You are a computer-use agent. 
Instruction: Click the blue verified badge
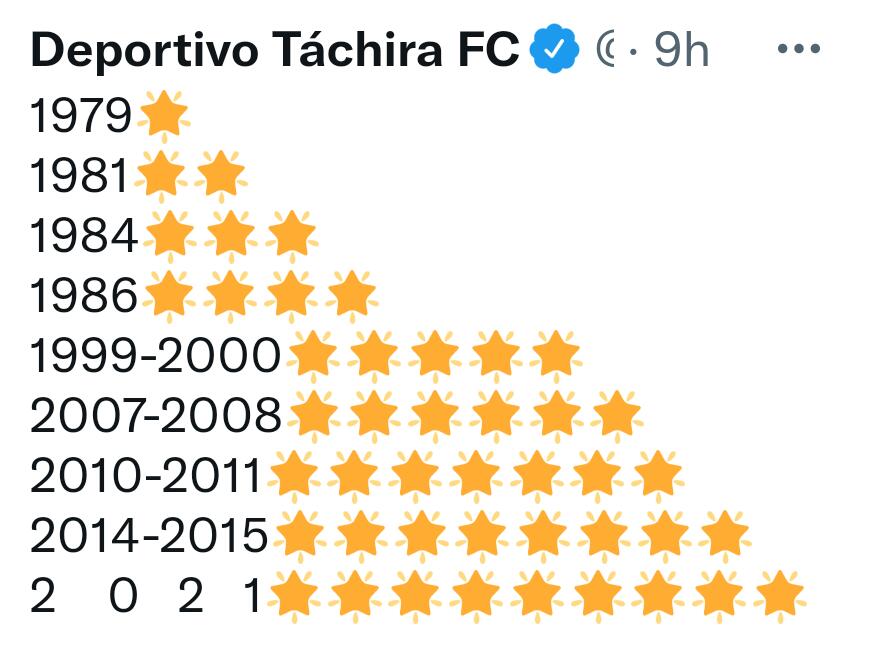point(554,49)
